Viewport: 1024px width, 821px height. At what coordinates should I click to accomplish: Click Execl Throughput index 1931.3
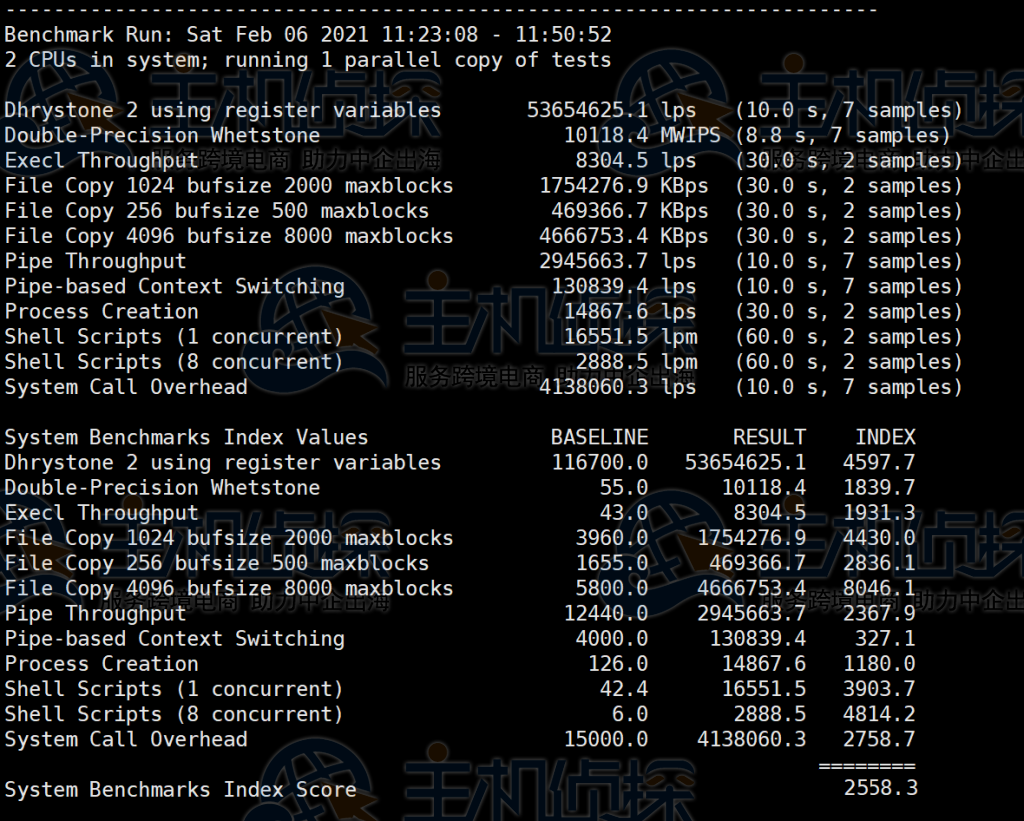click(x=879, y=513)
